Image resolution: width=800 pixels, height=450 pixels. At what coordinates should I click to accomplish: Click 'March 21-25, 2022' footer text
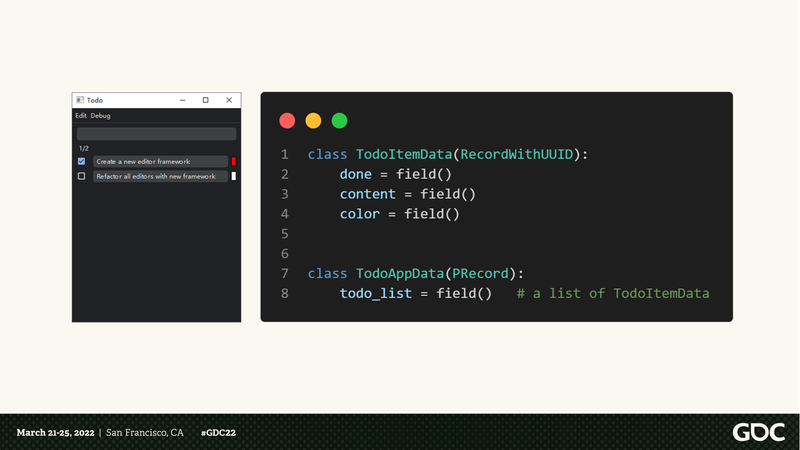coord(55,433)
